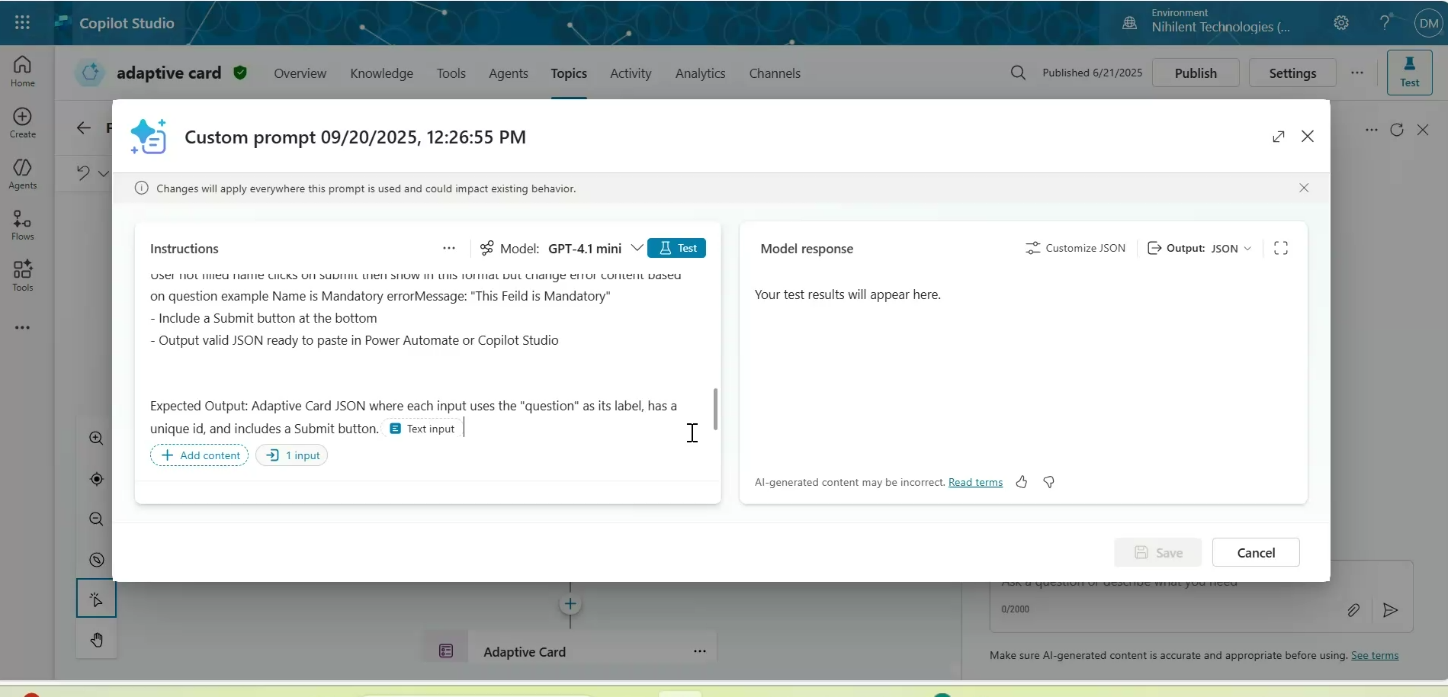Open Adaptive Card node options ellipsis
Viewport: 1448px width, 697px height.
click(700, 651)
